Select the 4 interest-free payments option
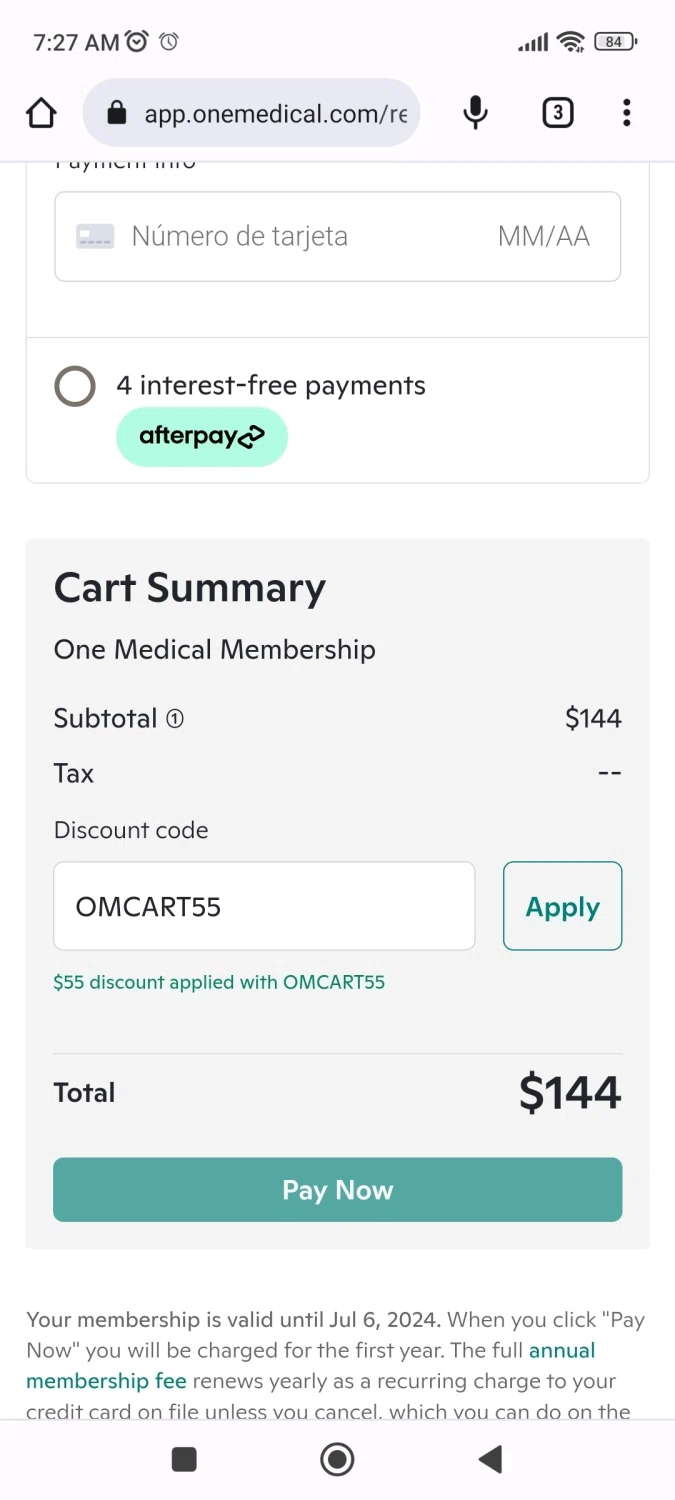This screenshot has width=675, height=1500. click(x=75, y=386)
